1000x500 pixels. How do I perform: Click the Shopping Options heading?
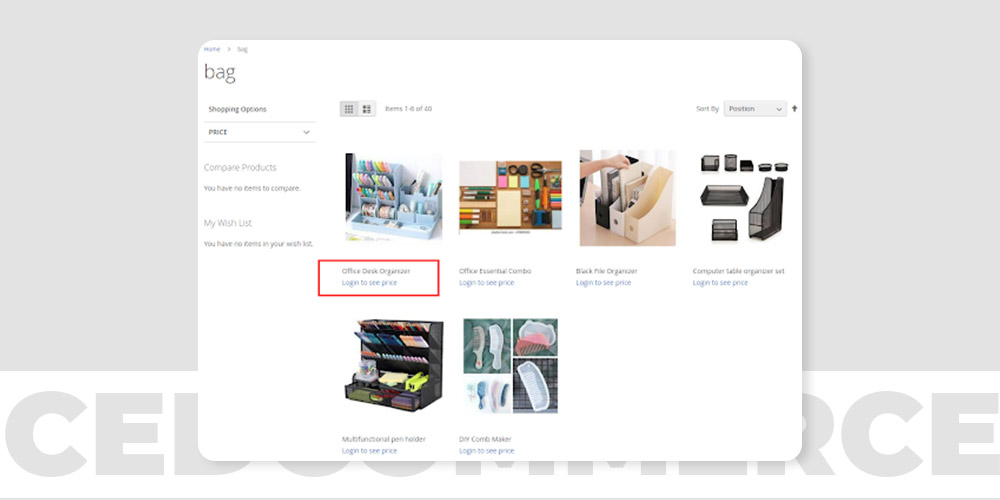point(237,109)
